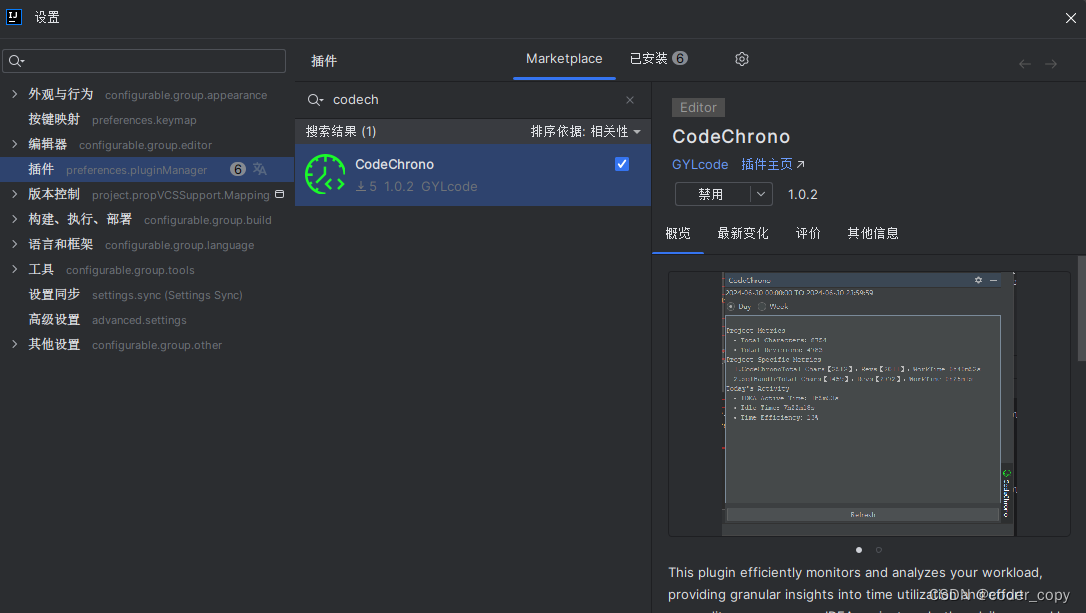Screen dimensions: 1086x613
Task: Expand the 构建、执行、部署 group
Action: [15, 220]
